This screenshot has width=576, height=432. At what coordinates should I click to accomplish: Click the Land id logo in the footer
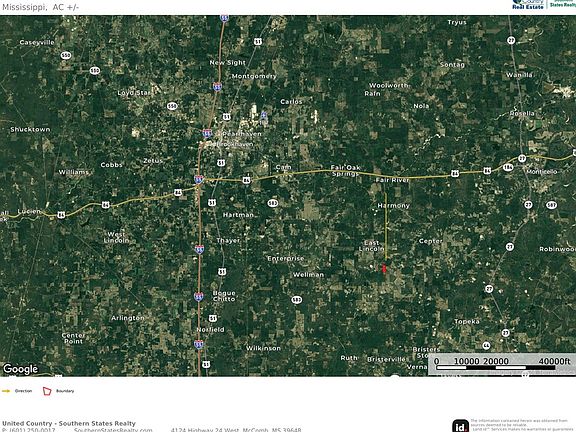[460, 426]
